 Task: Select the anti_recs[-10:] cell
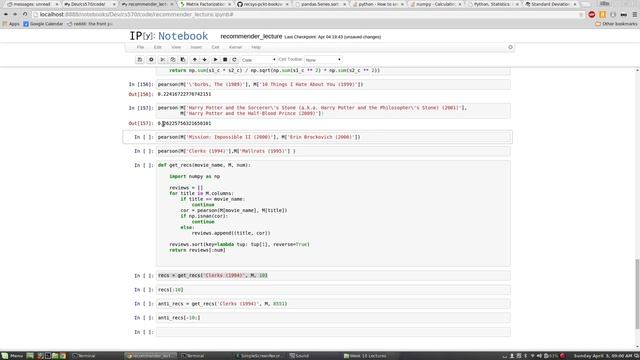(333, 318)
